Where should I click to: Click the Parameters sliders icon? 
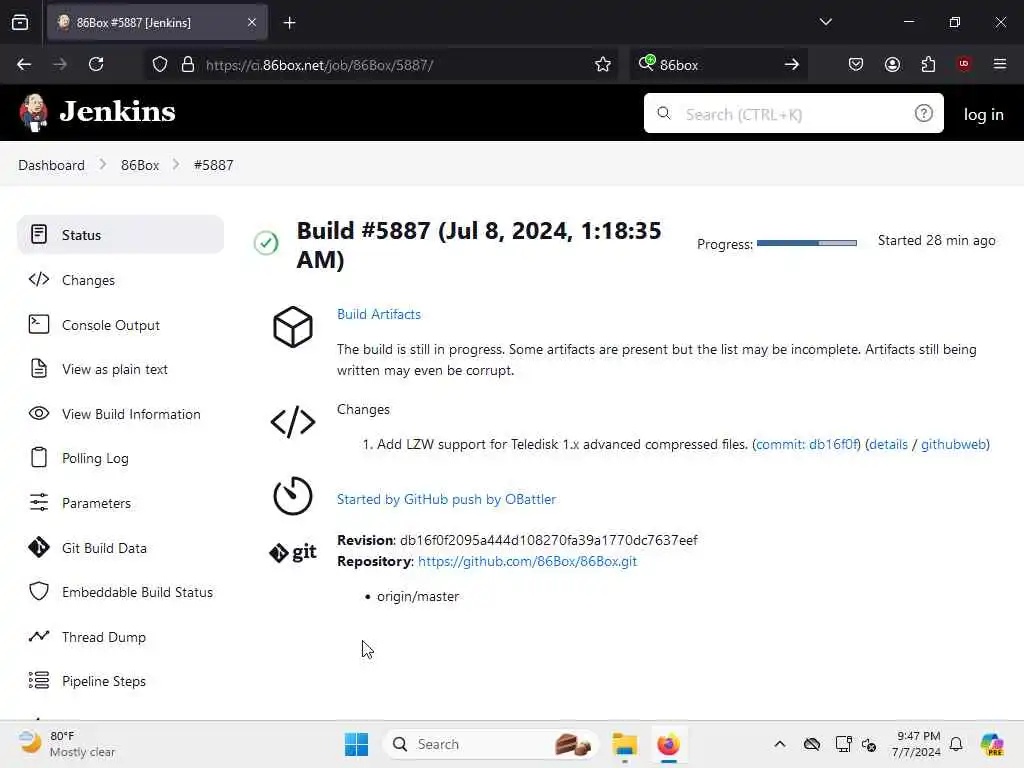(39, 502)
